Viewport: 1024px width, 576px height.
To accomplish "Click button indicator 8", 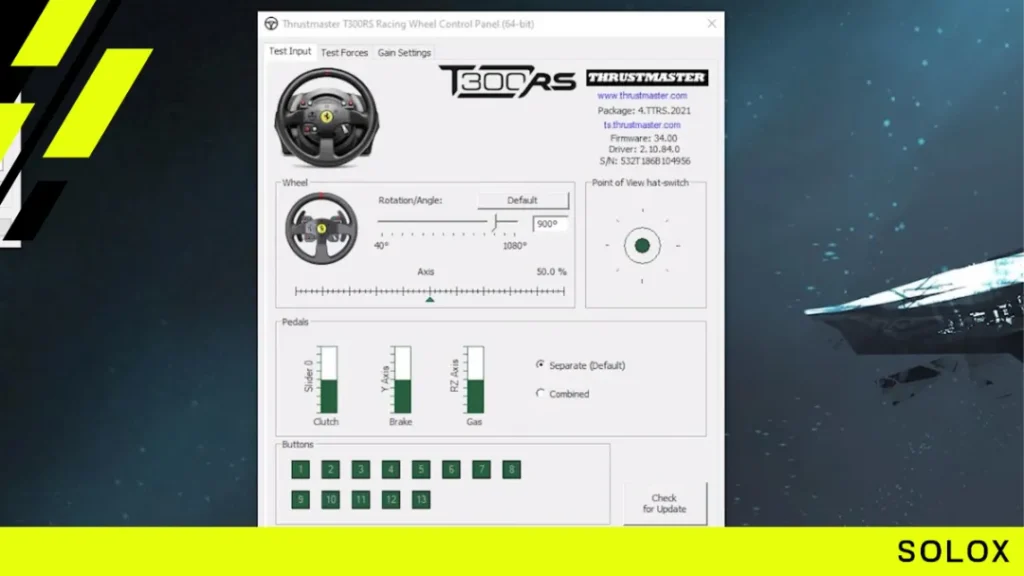I will [x=511, y=470].
